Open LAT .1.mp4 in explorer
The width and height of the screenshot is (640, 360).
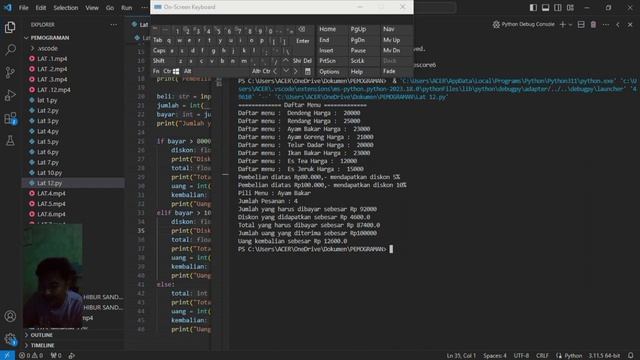(52, 59)
